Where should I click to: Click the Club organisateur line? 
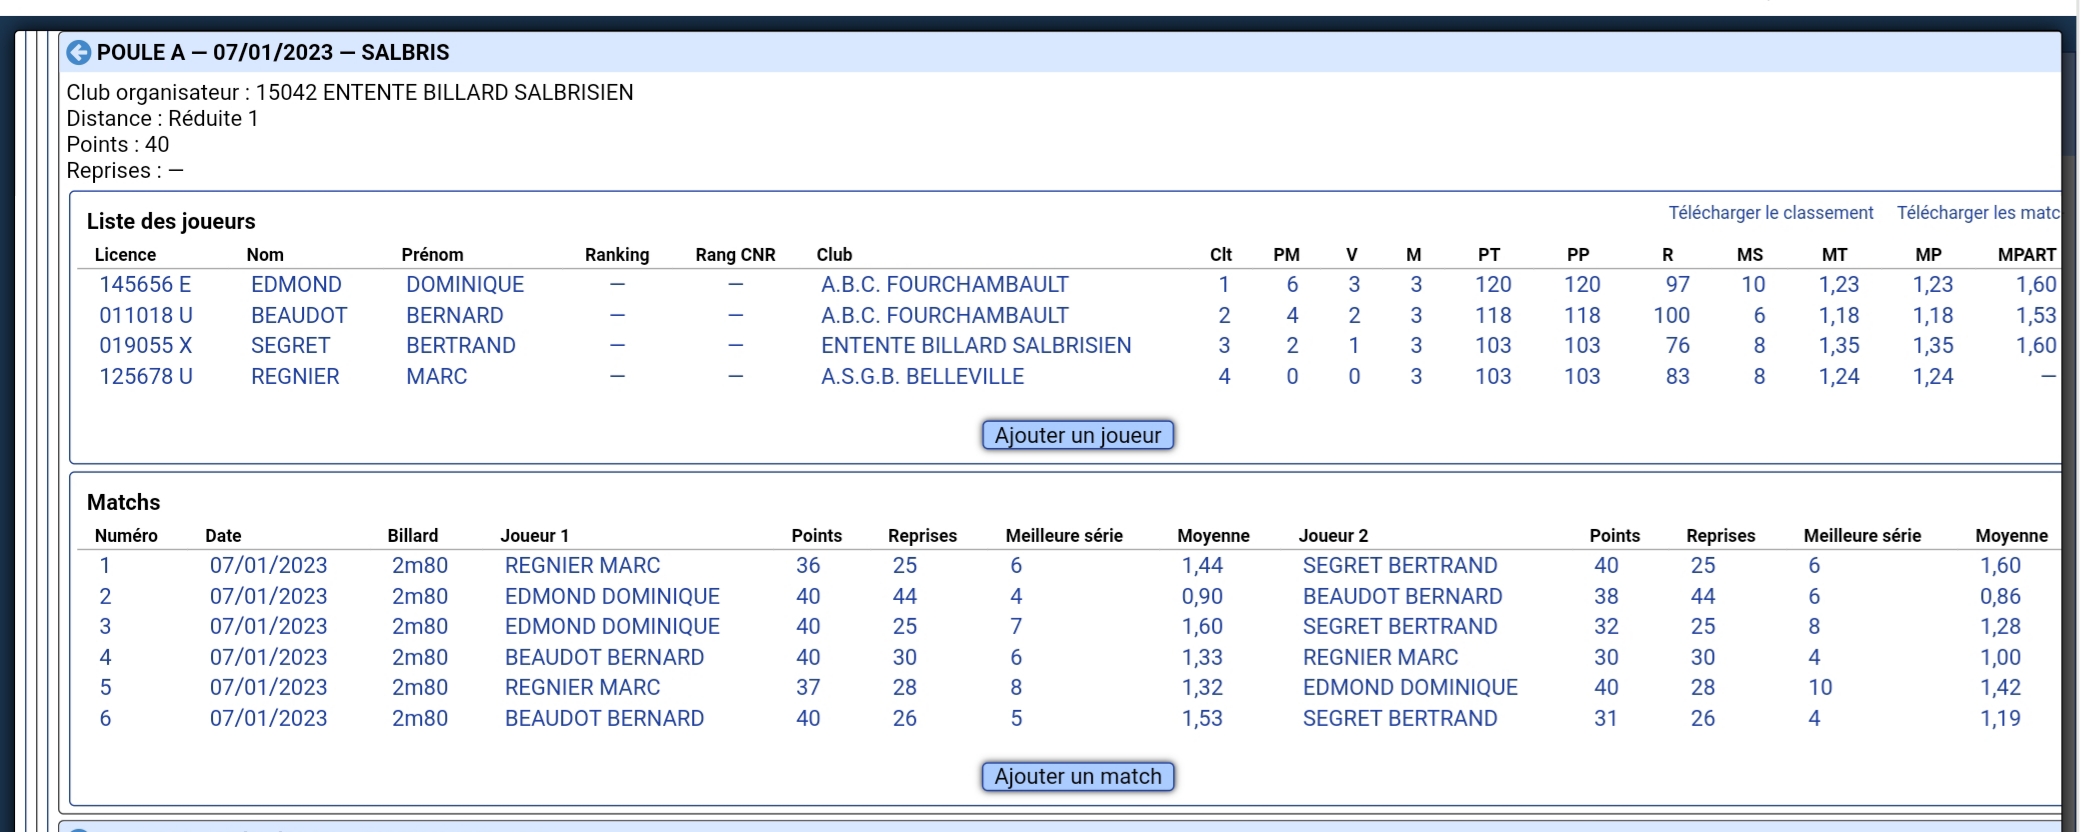(350, 93)
